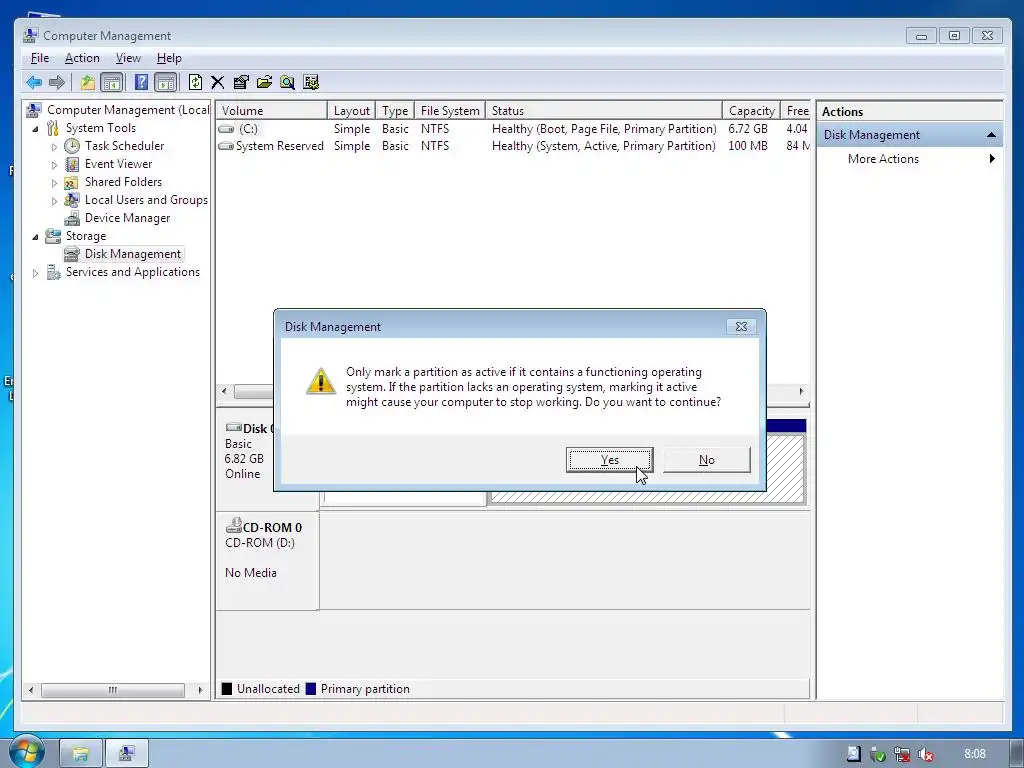Open the Action menu
The height and width of the screenshot is (768, 1024).
coord(82,58)
